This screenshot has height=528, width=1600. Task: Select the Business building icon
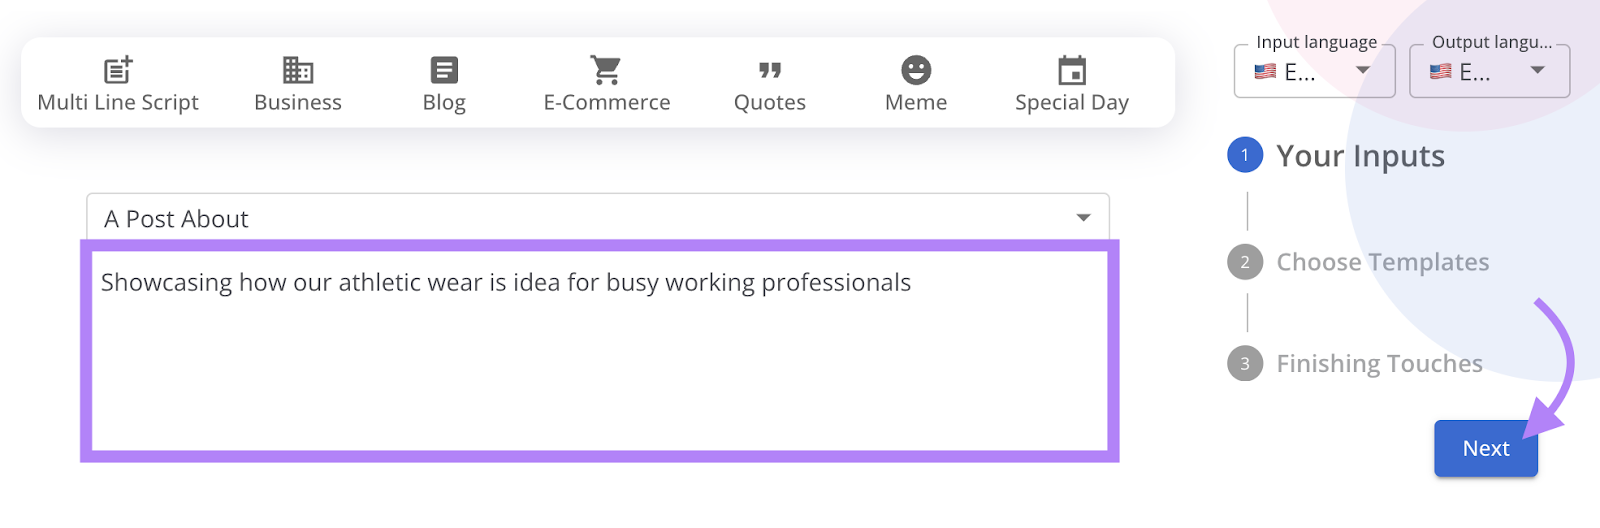click(x=298, y=70)
